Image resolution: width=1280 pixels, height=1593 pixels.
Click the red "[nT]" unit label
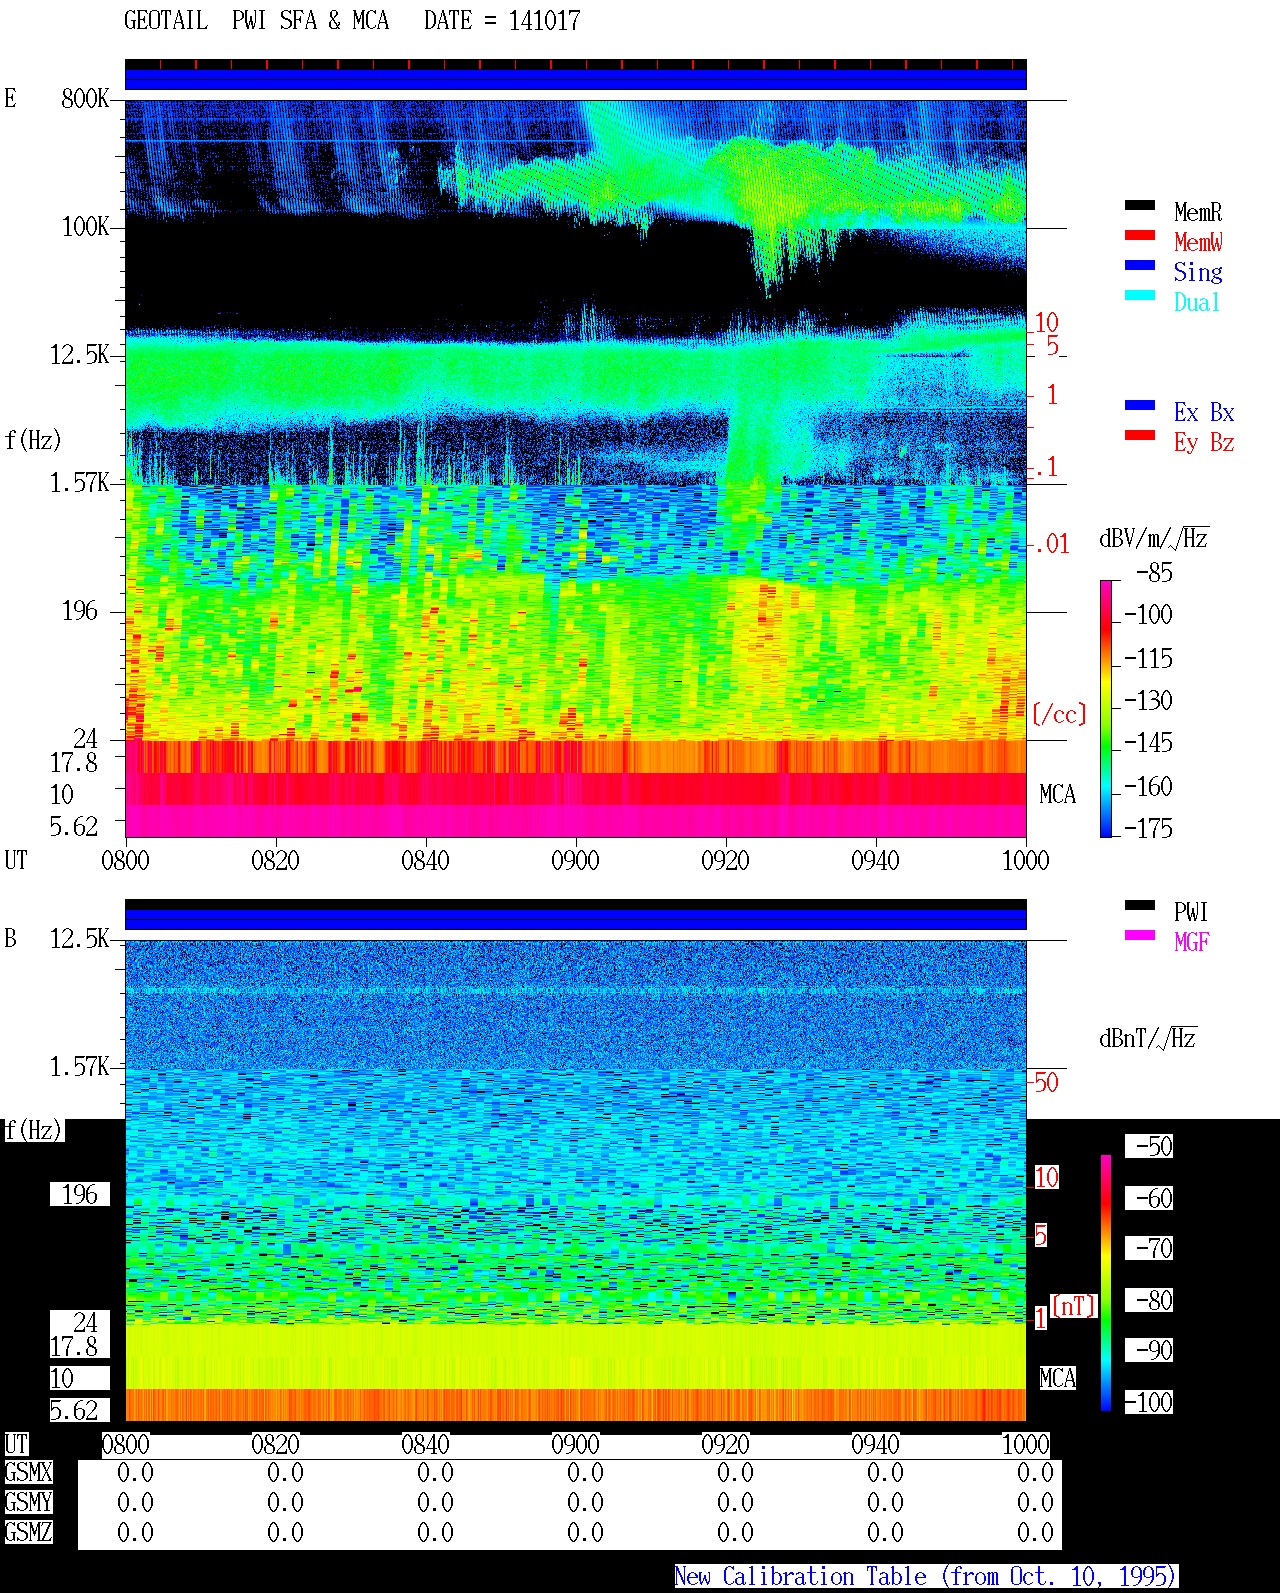[1074, 1306]
